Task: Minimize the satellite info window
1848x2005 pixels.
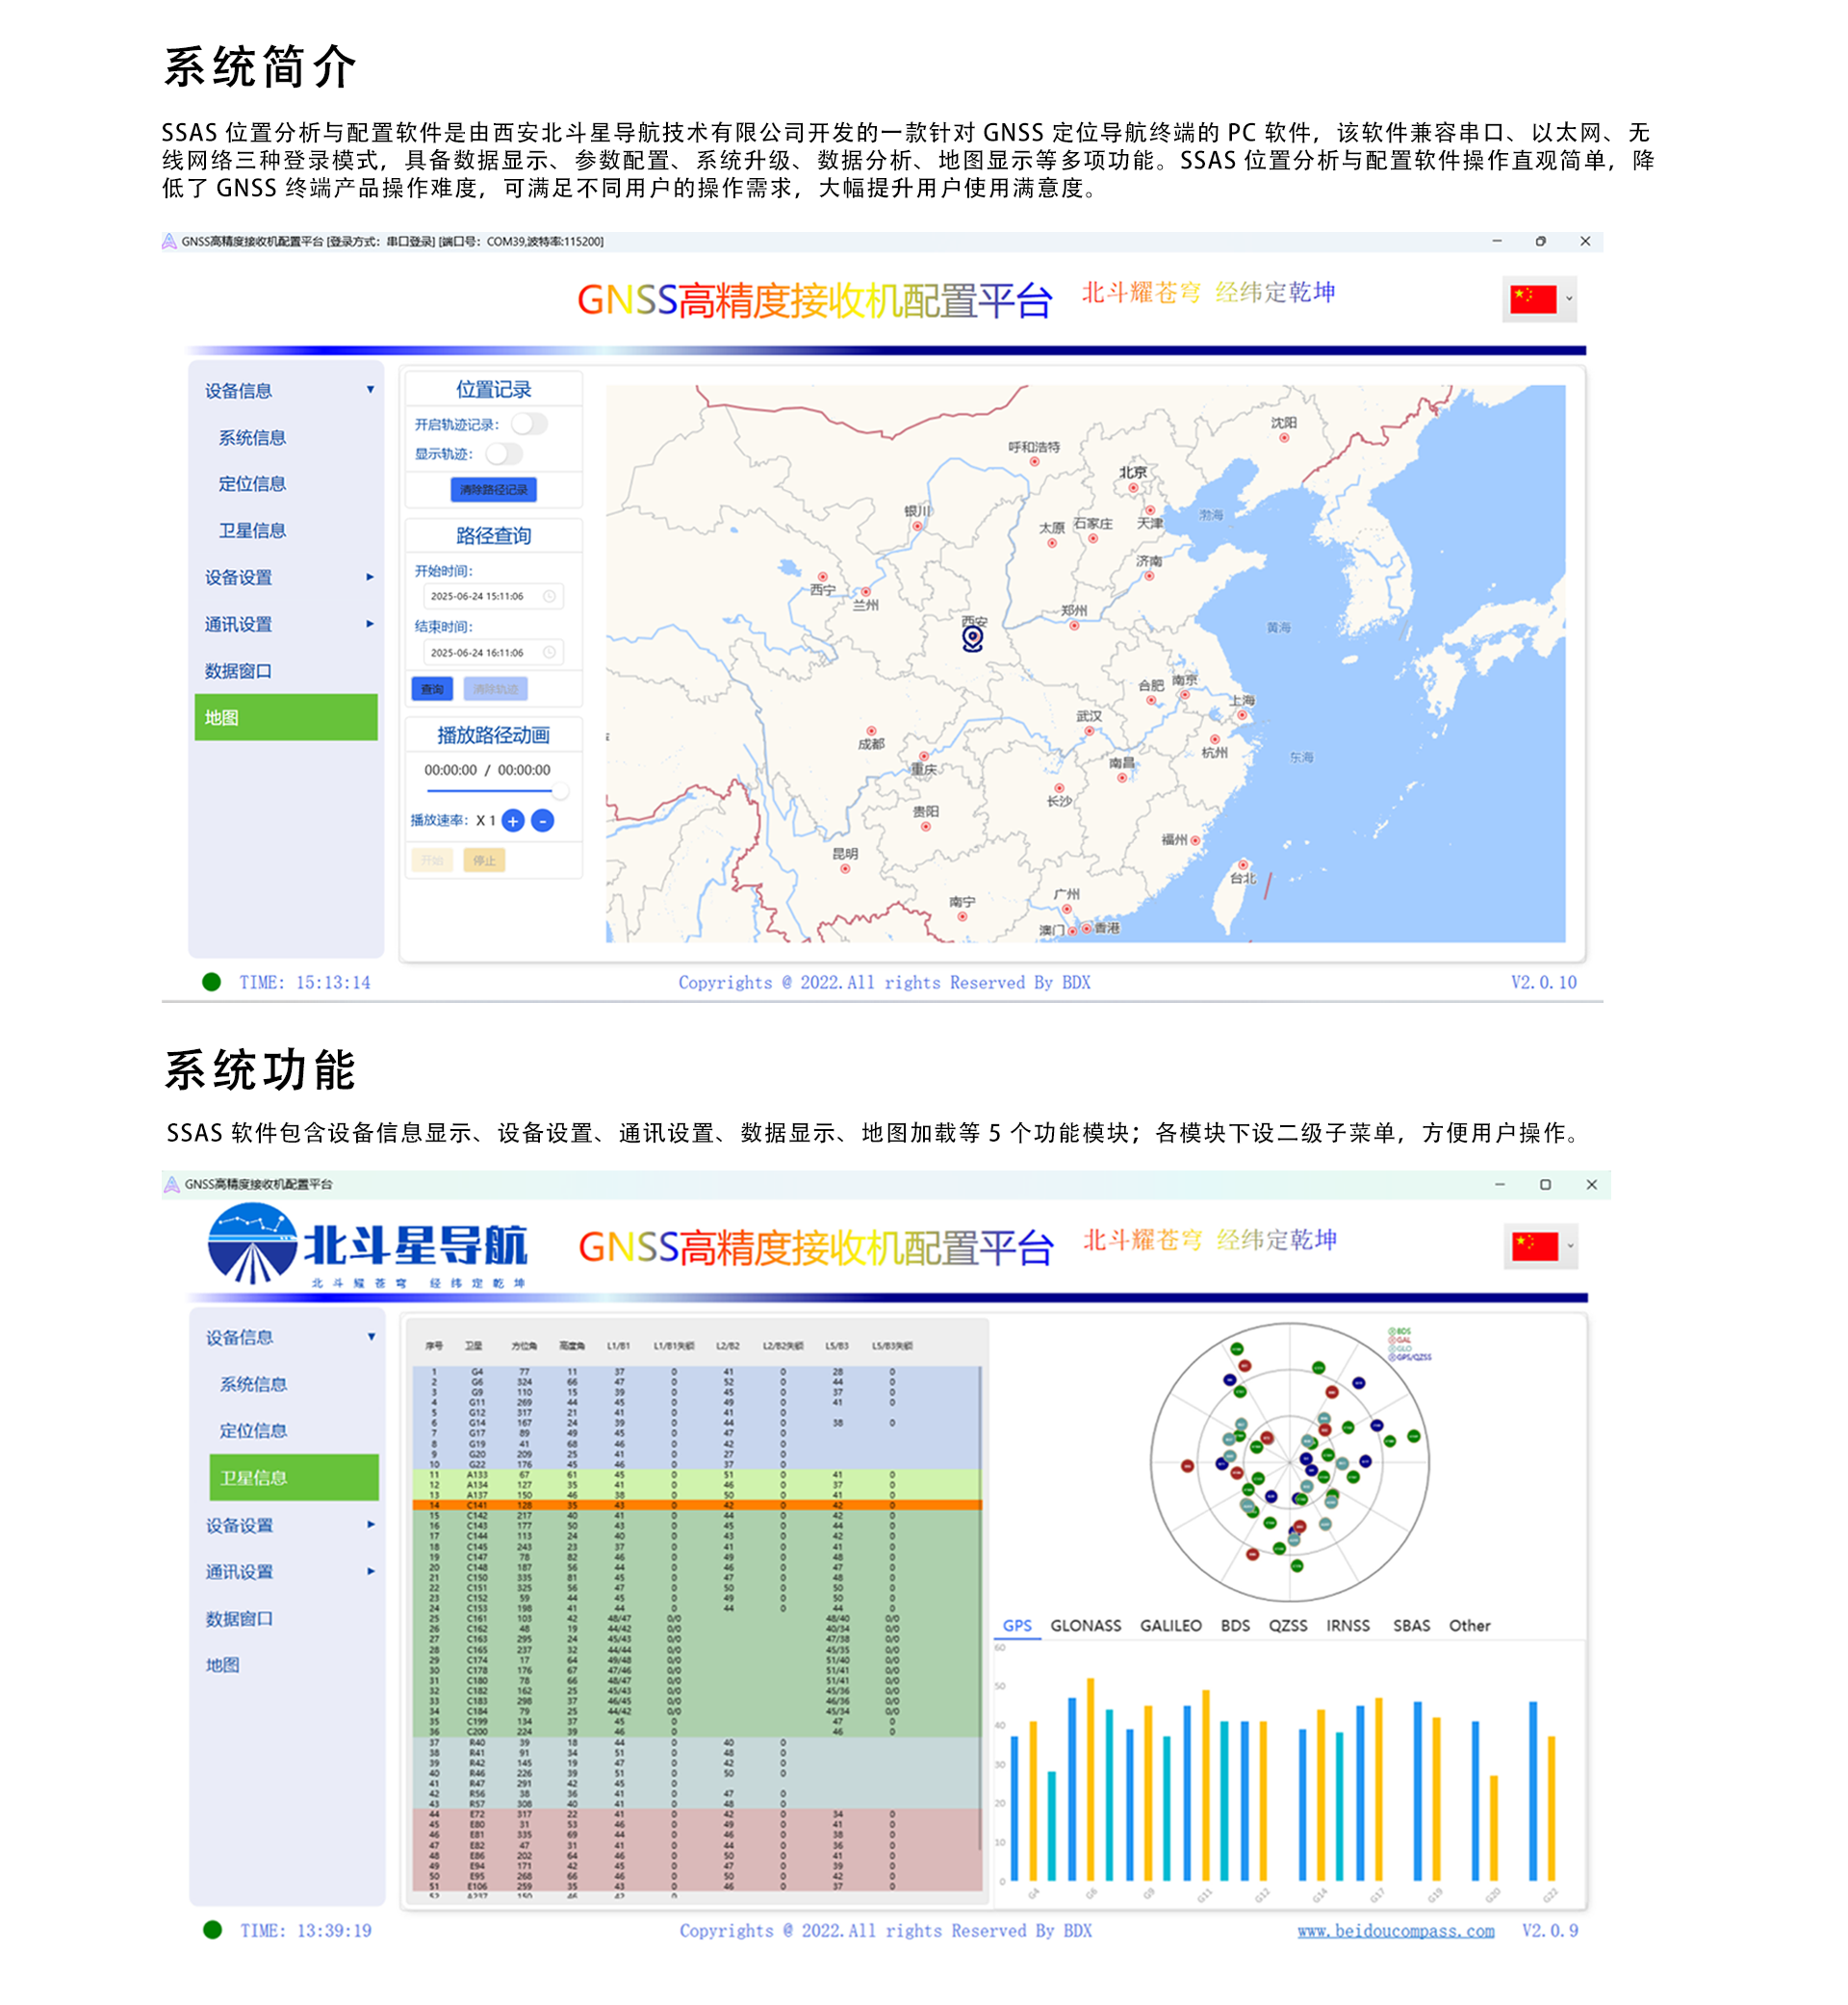Action: (x=1500, y=1185)
